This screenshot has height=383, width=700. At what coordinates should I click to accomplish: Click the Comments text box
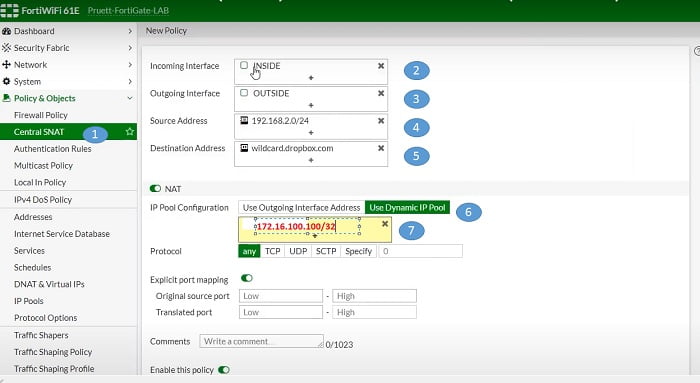pos(262,341)
